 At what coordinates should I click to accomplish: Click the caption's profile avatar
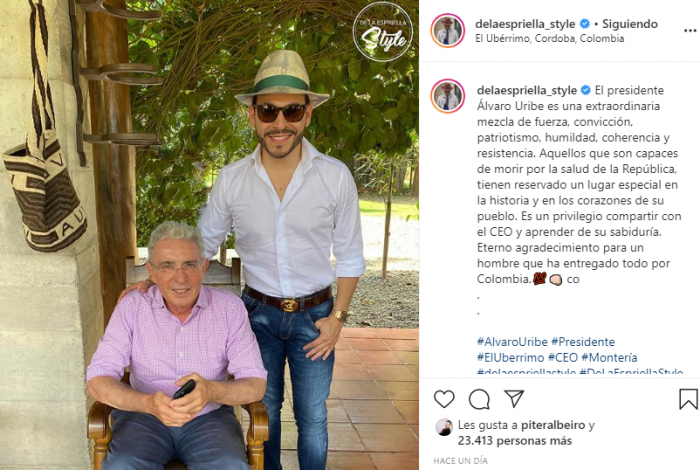(x=448, y=96)
